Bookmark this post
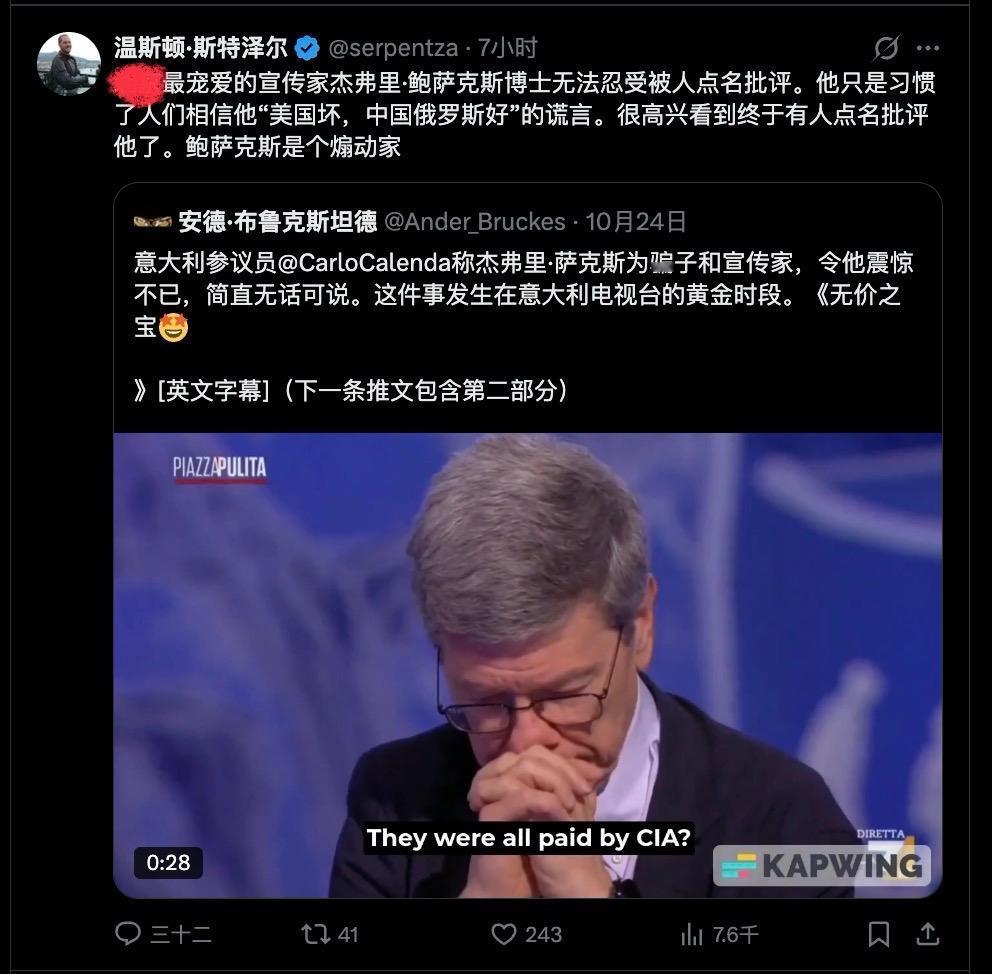The height and width of the screenshot is (974, 992). 878,934
